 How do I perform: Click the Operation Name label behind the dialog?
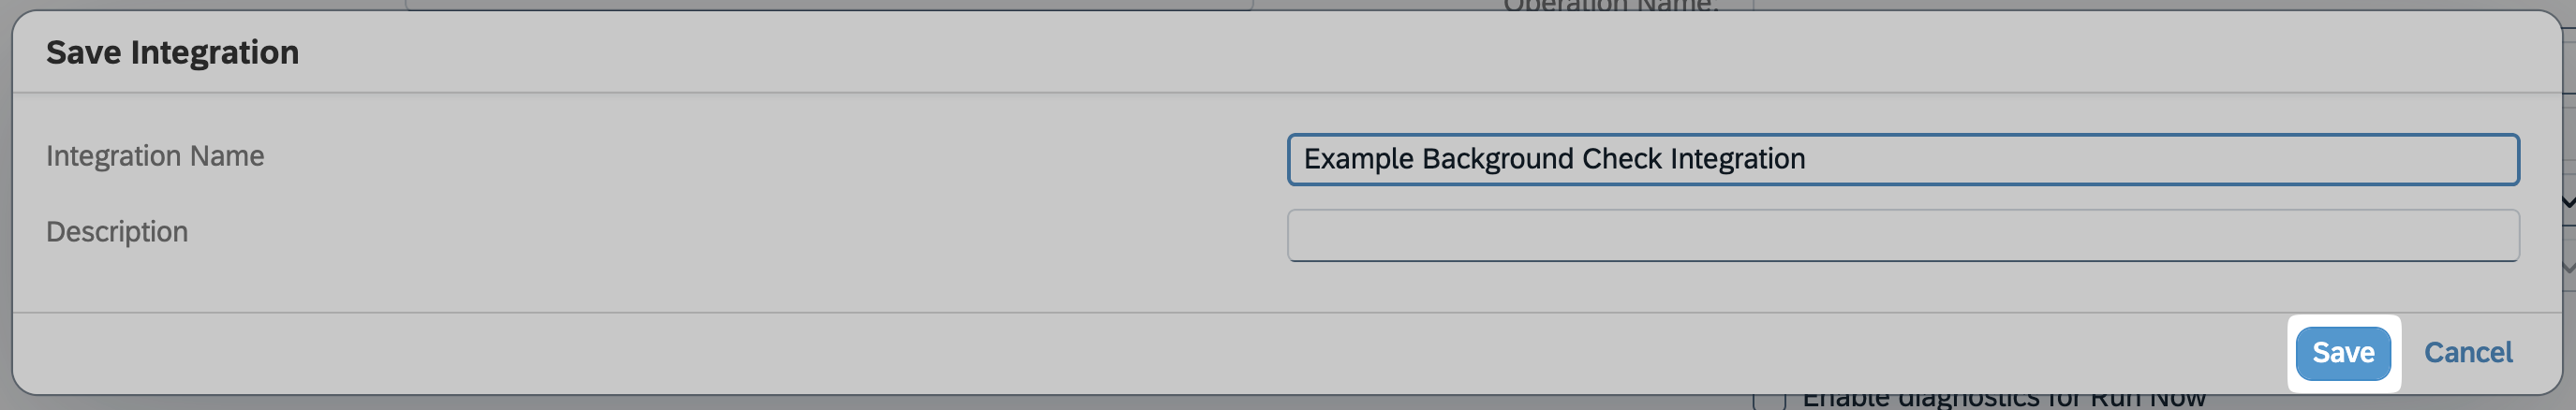coord(1610,6)
